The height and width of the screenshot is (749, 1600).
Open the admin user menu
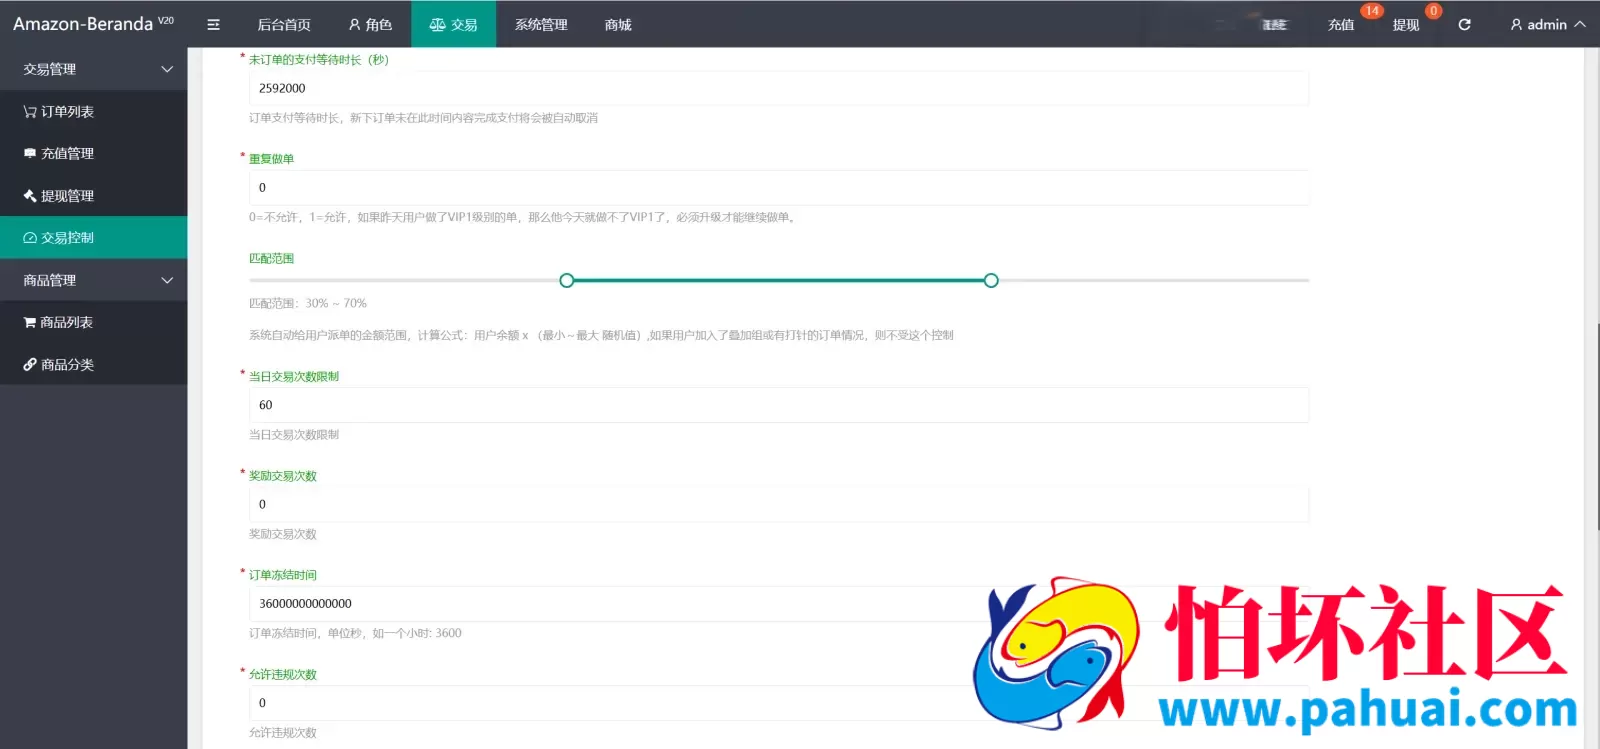(1547, 25)
